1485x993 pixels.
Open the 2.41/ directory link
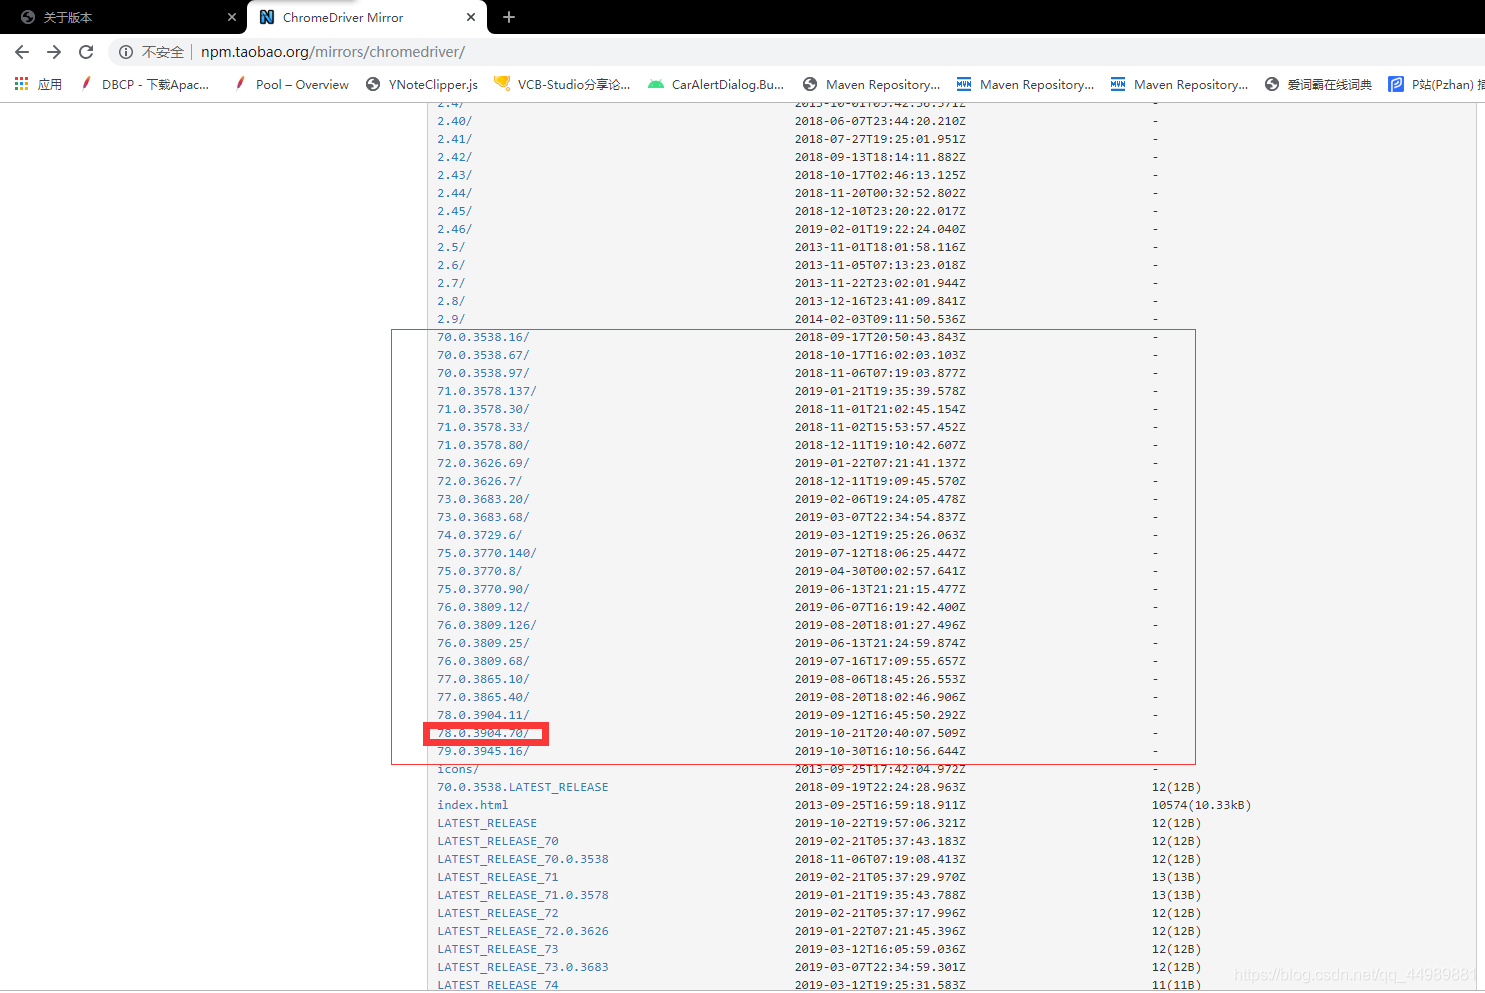click(454, 139)
